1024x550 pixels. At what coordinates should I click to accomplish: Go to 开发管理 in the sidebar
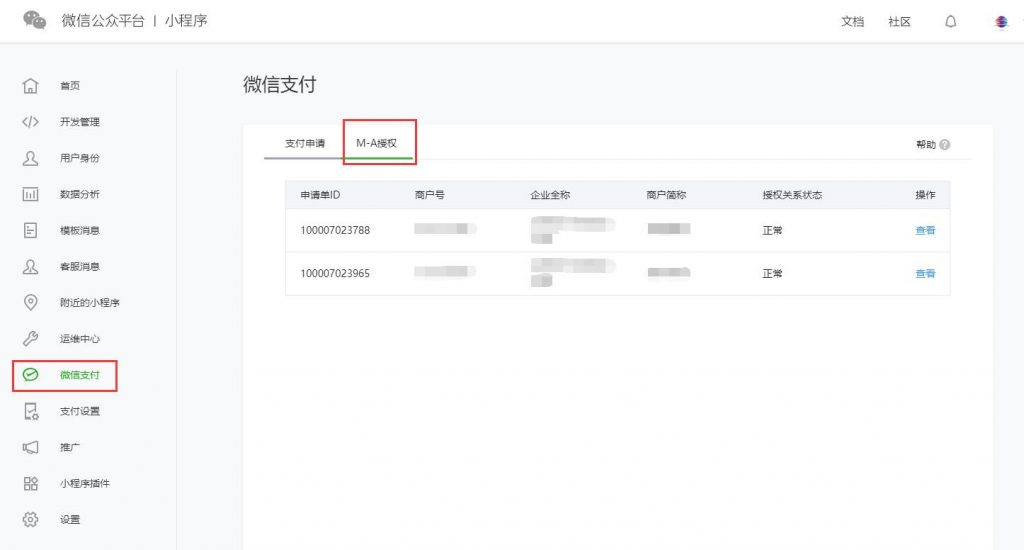[x=80, y=121]
